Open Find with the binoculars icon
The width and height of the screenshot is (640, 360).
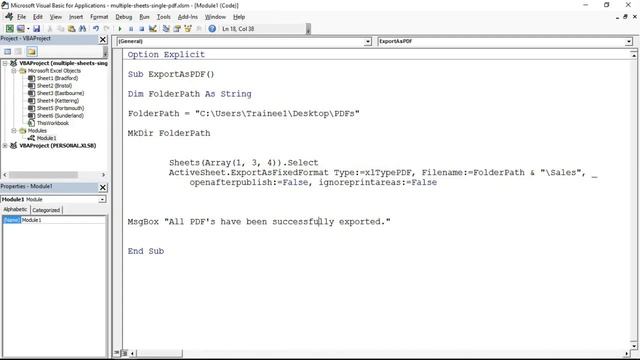tap(82, 29)
